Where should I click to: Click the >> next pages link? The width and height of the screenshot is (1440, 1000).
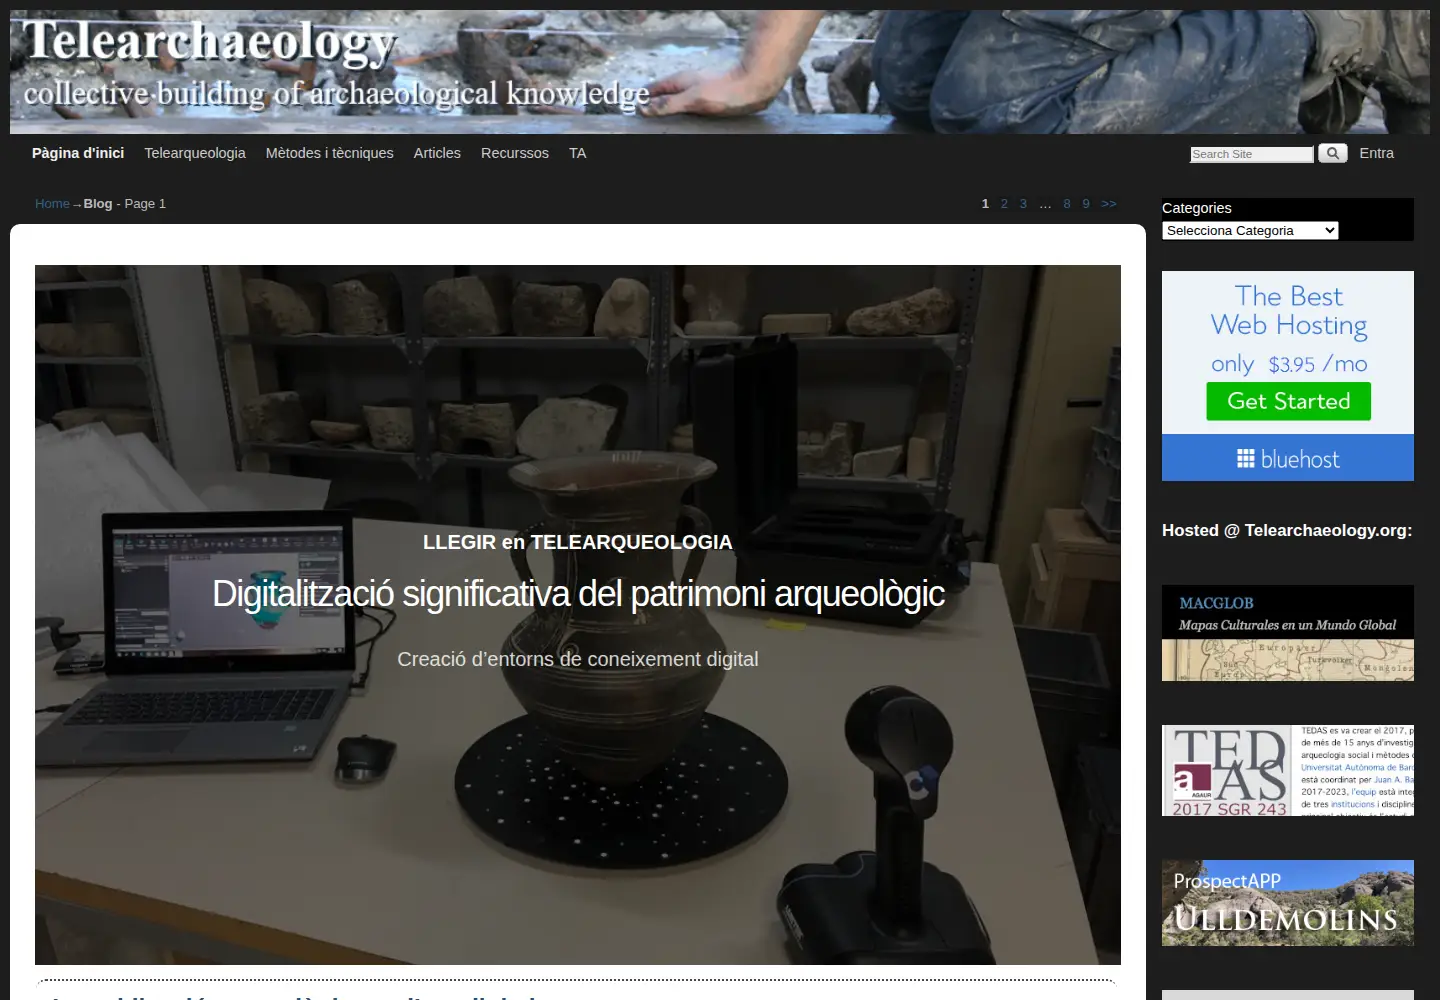pyautogui.click(x=1109, y=204)
